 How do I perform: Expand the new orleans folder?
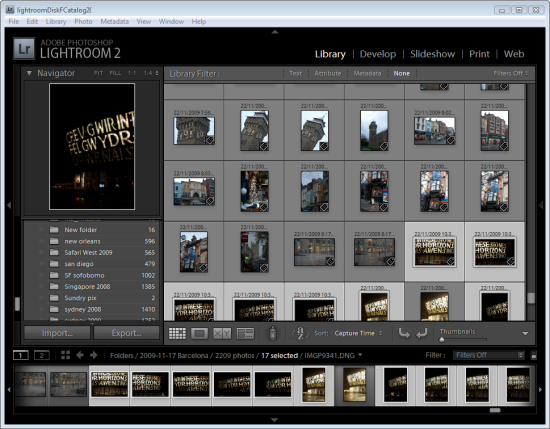pyautogui.click(x=41, y=241)
